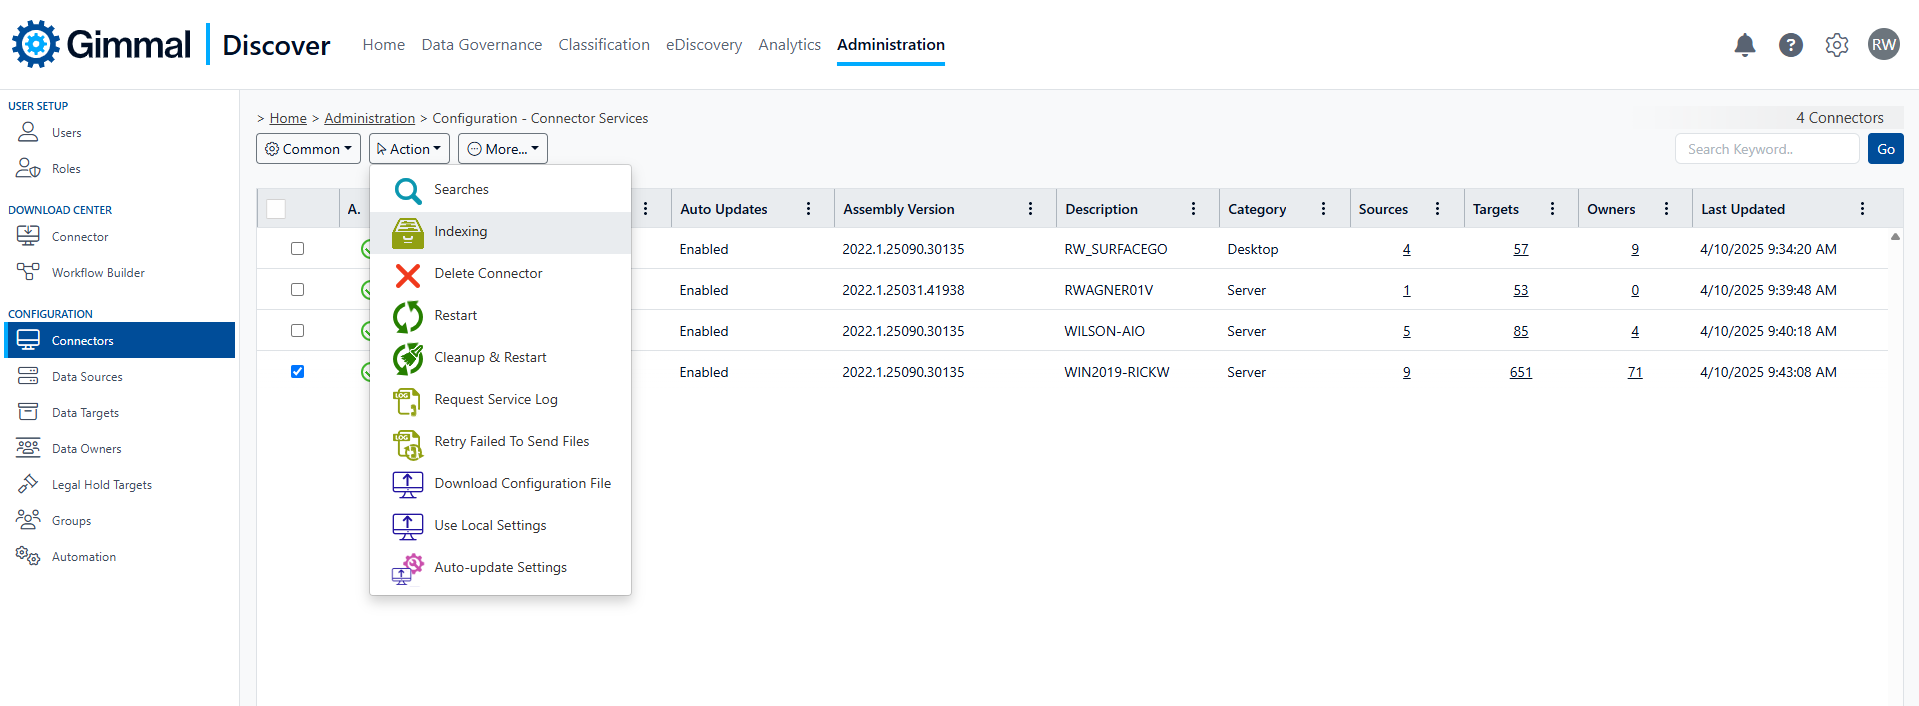The height and width of the screenshot is (706, 1919).
Task: Toggle the select-all header checkbox
Action: pos(276,209)
